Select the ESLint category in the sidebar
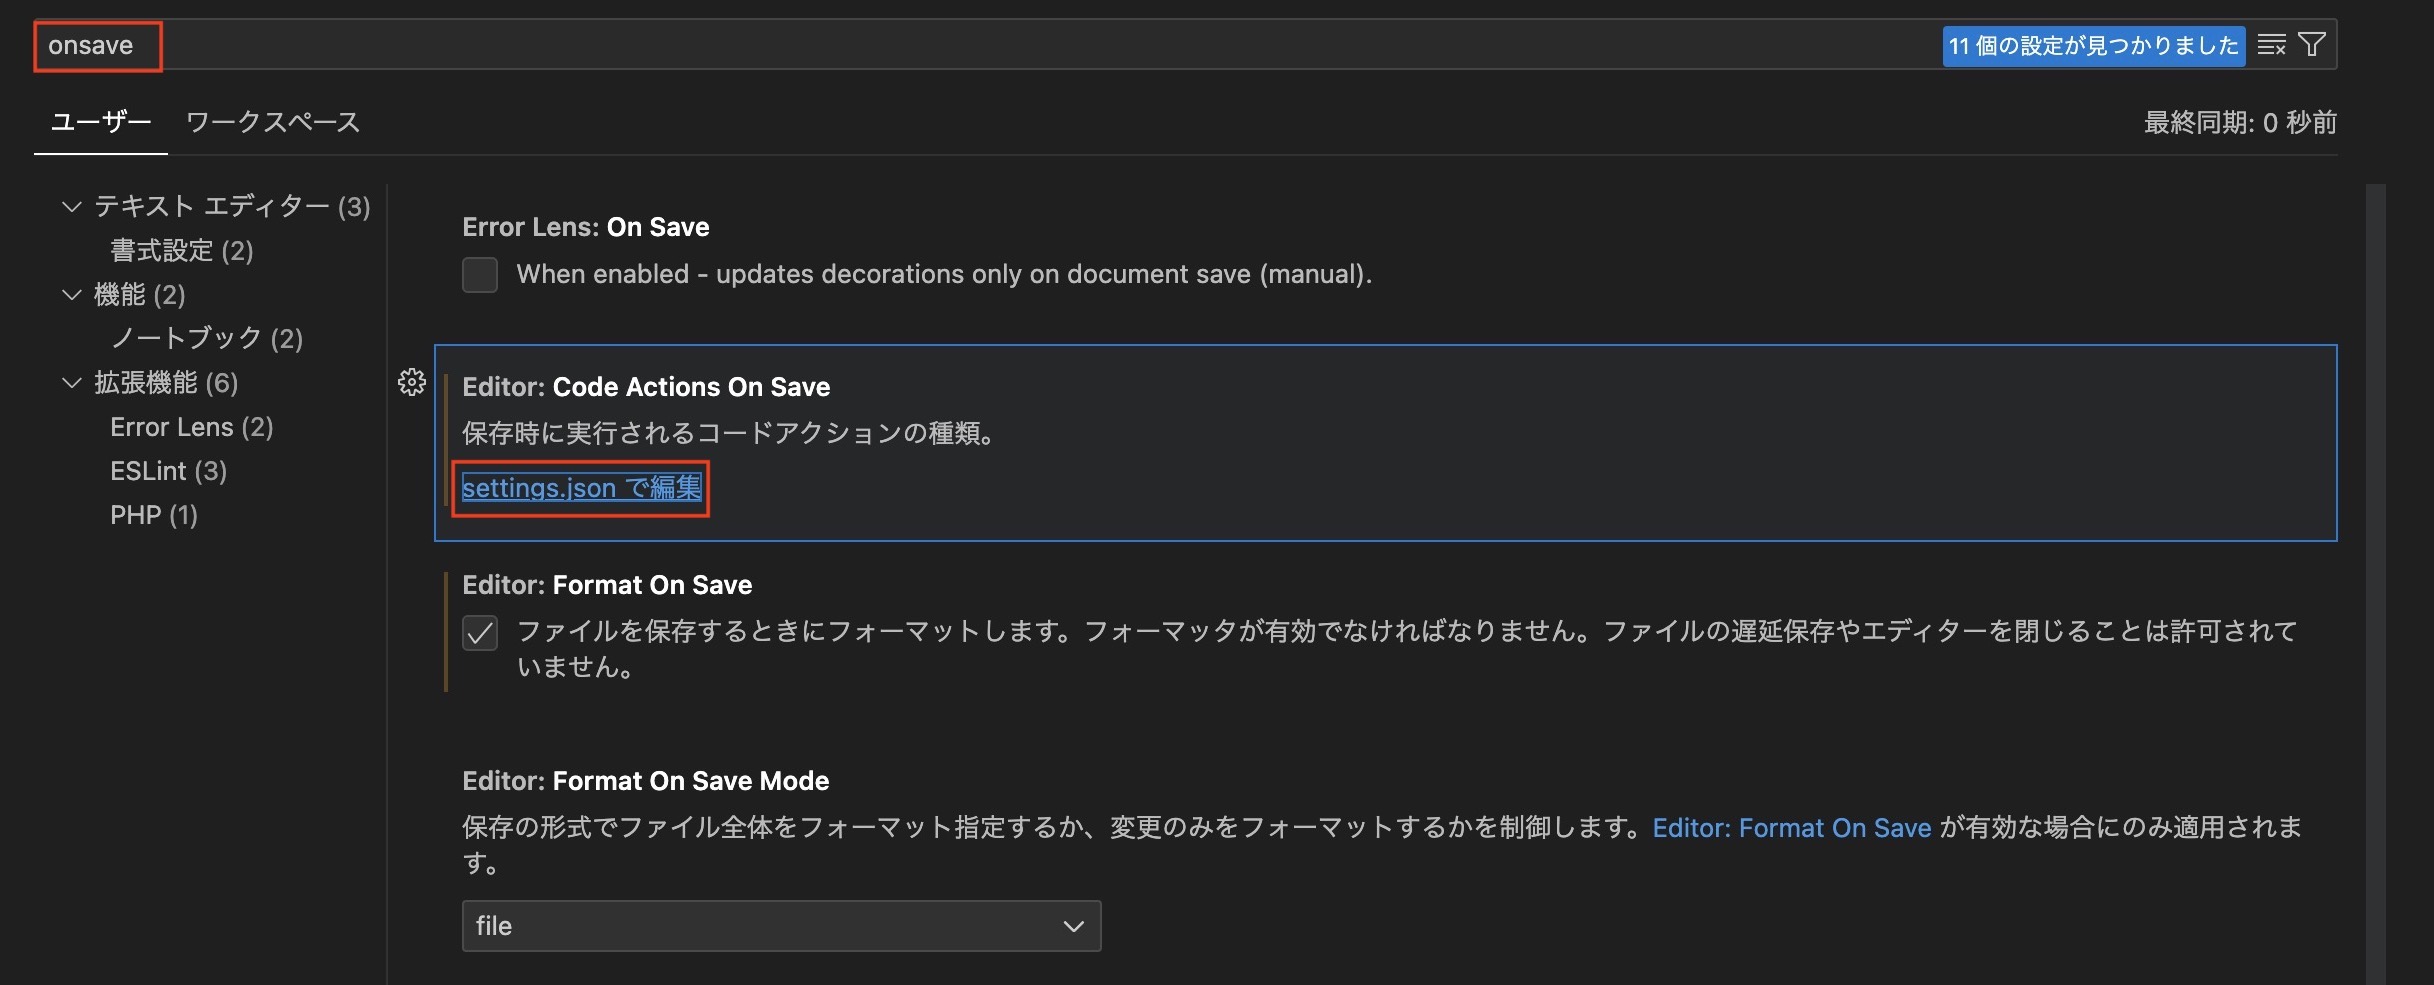 [169, 470]
